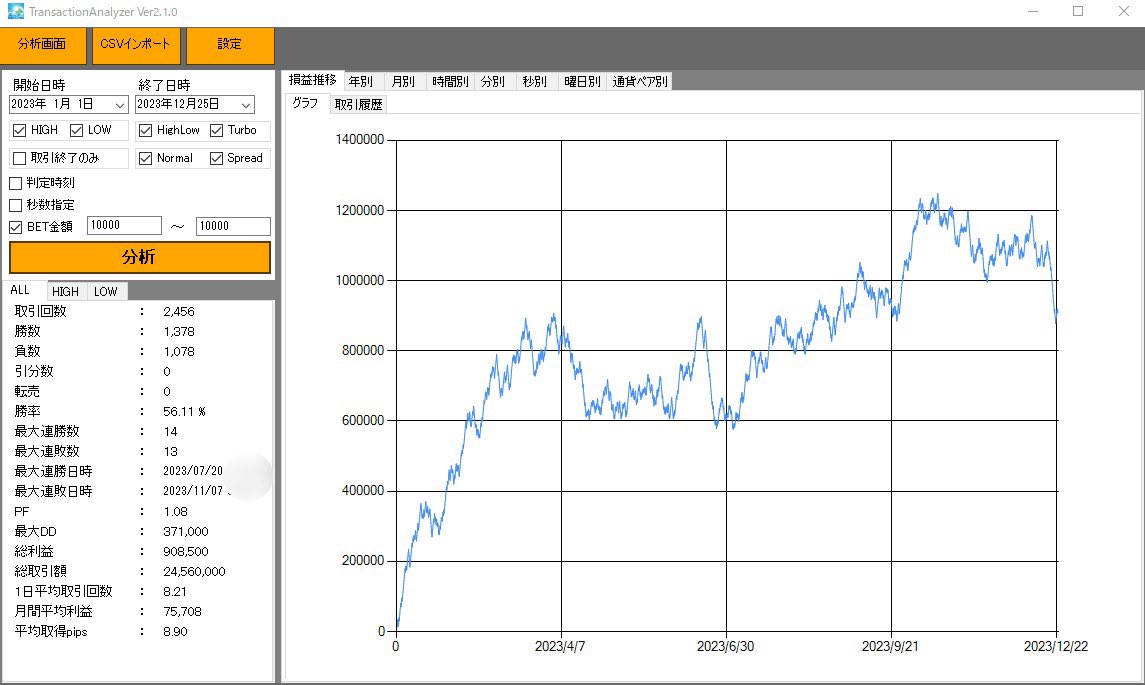Click the 最大連敗日時 date 2023/11/07
1145x685 pixels.
tap(193, 491)
